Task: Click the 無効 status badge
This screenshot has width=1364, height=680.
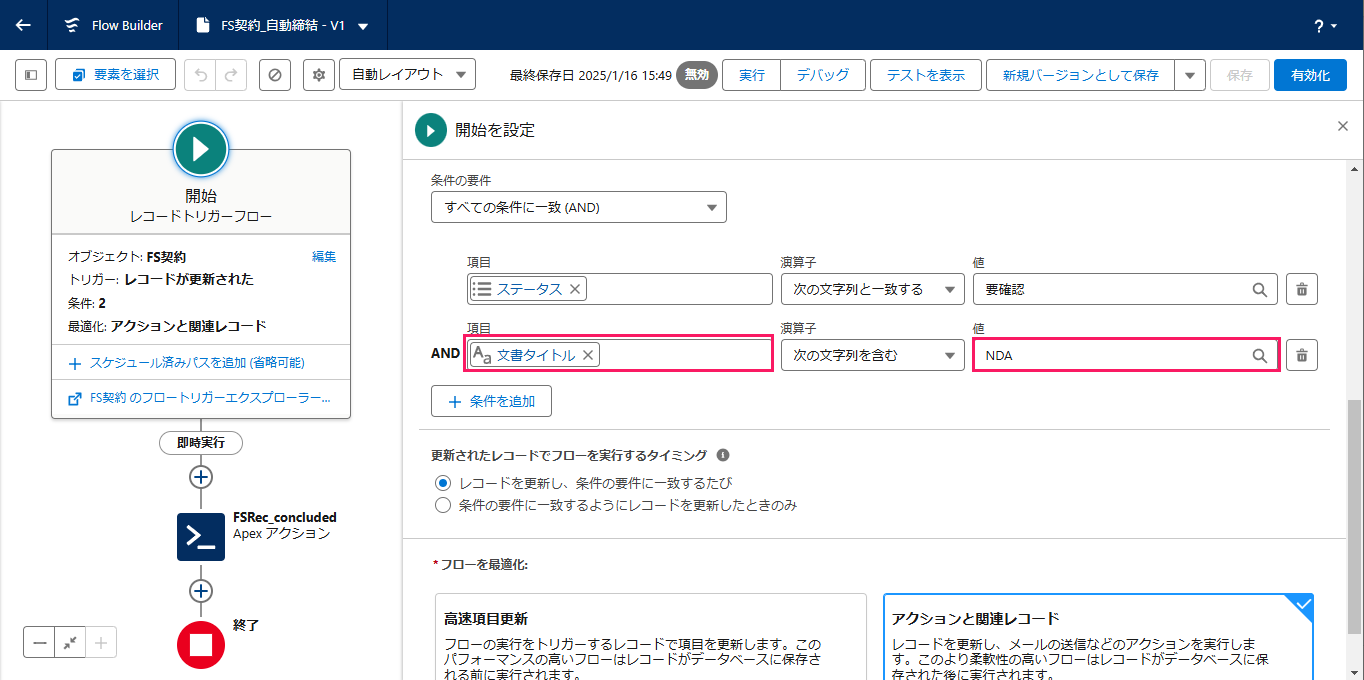Action: pos(697,75)
